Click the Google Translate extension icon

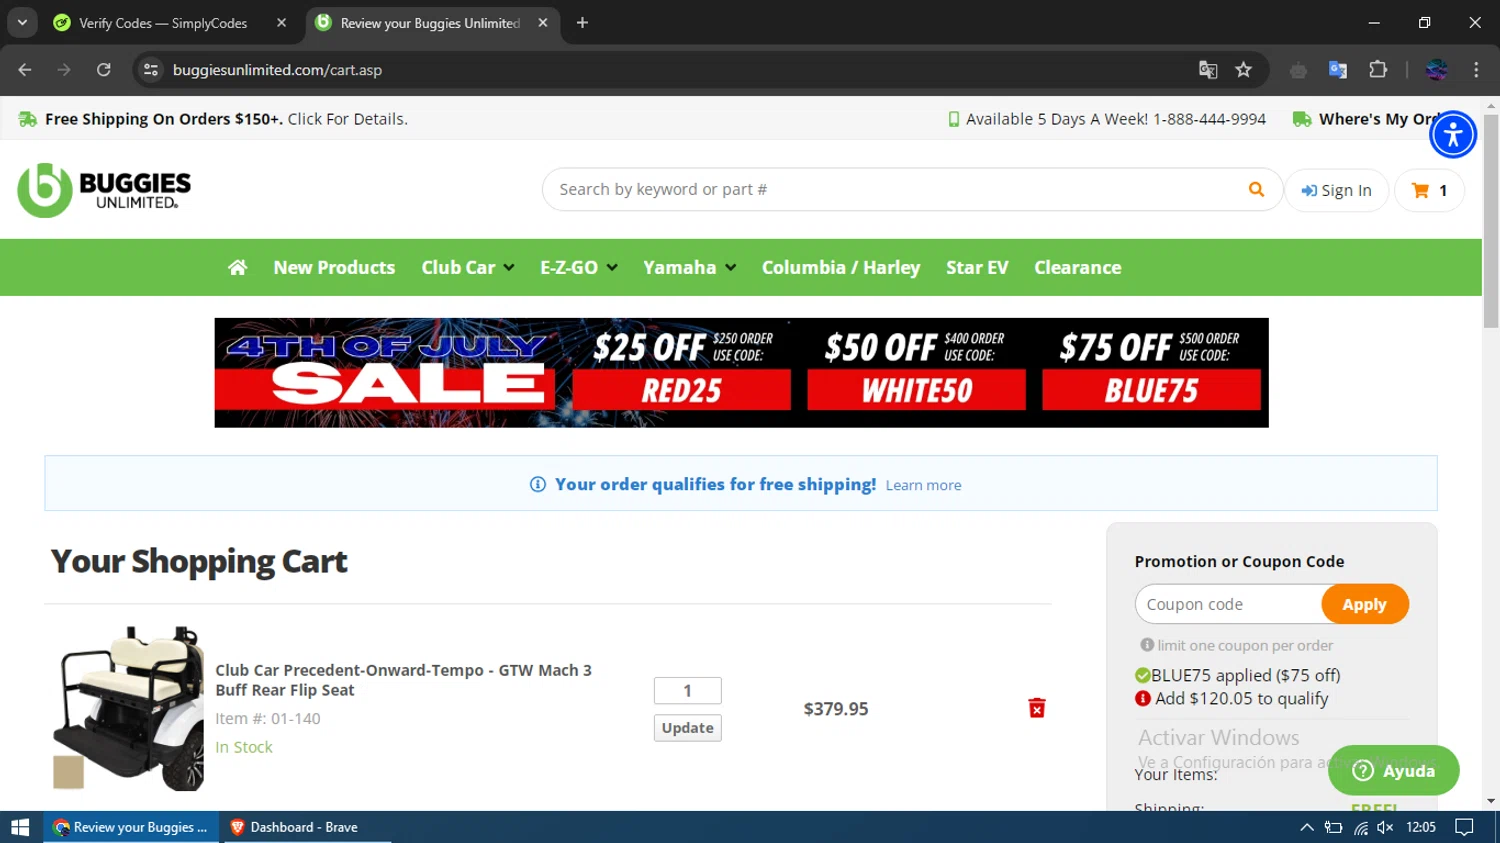[x=1338, y=70]
